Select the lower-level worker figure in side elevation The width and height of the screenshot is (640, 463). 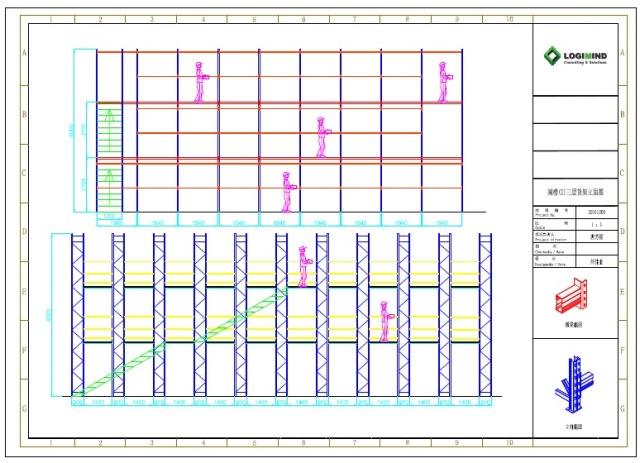tap(386, 321)
